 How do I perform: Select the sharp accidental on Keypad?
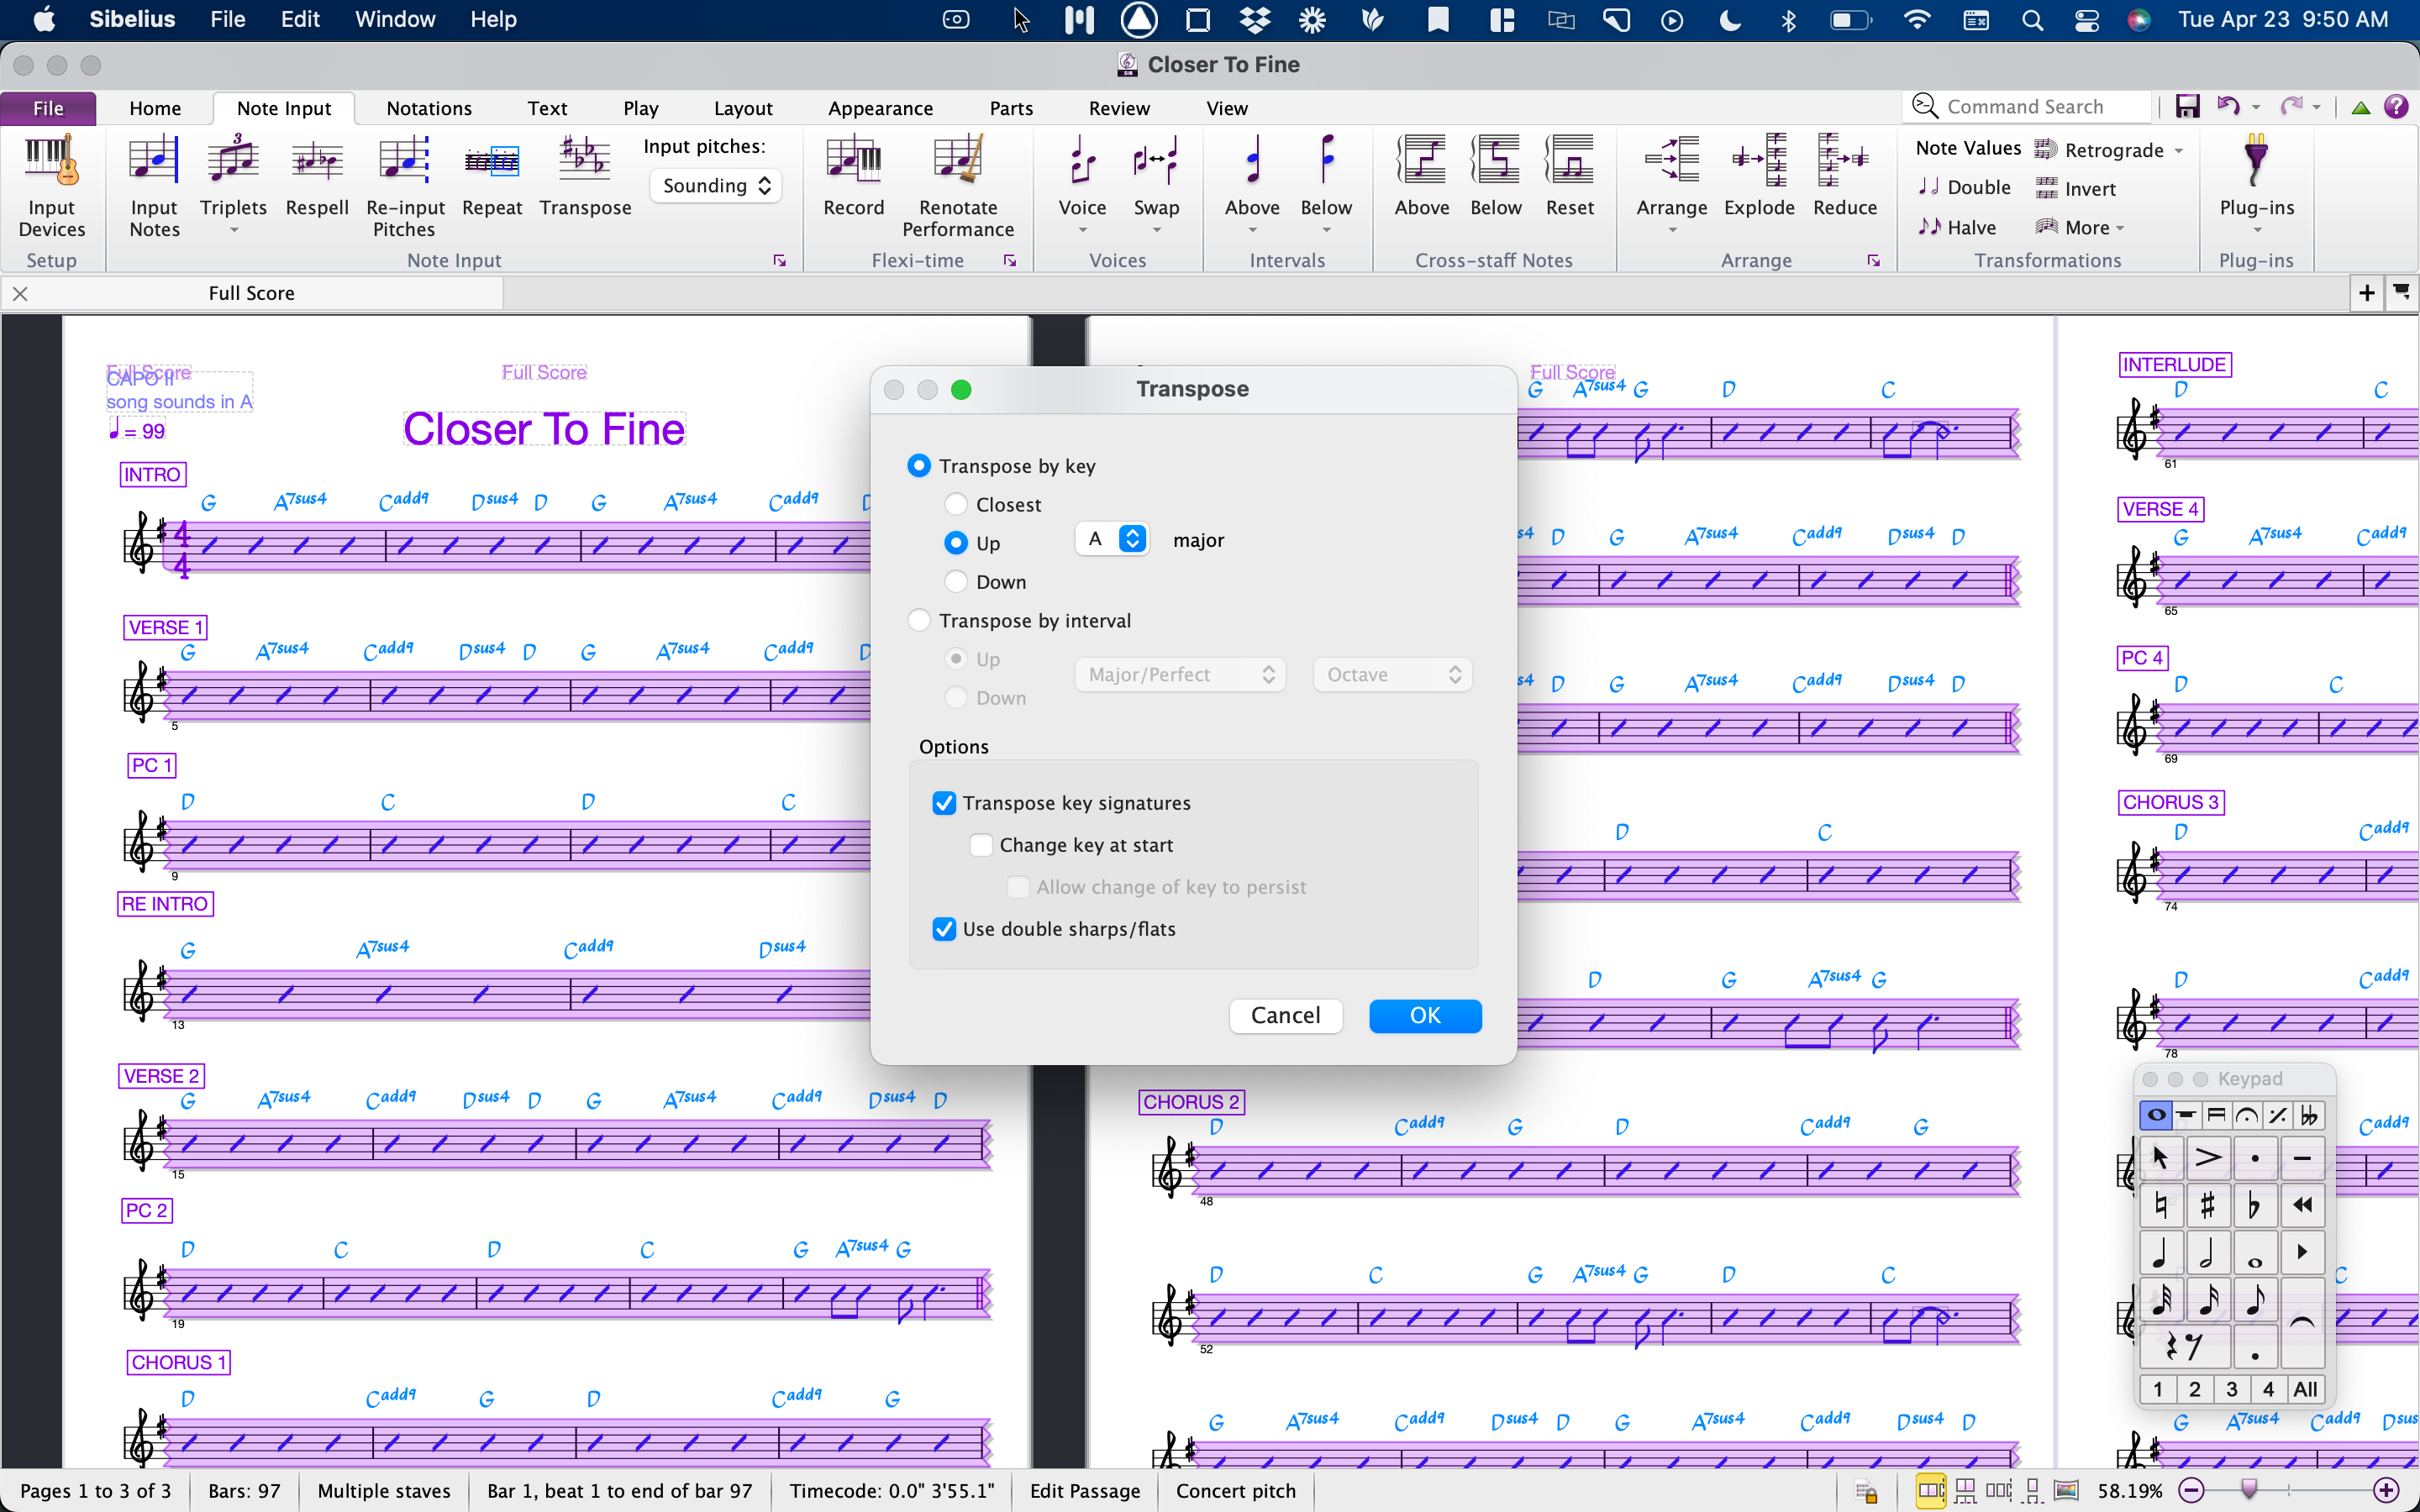2207,1206
